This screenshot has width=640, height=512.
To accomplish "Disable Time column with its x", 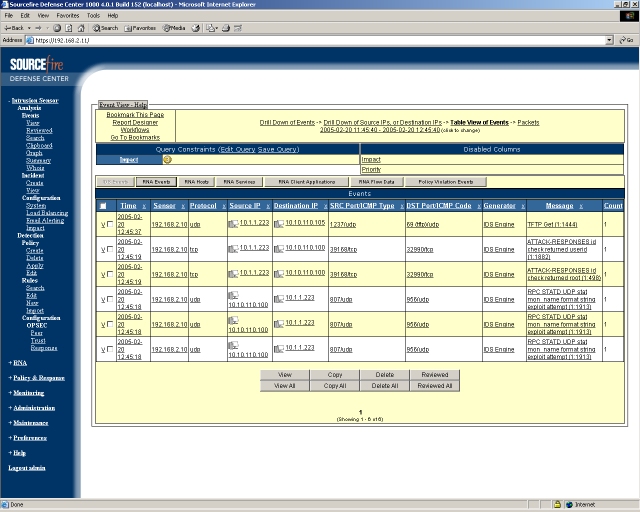I will (x=144, y=206).
